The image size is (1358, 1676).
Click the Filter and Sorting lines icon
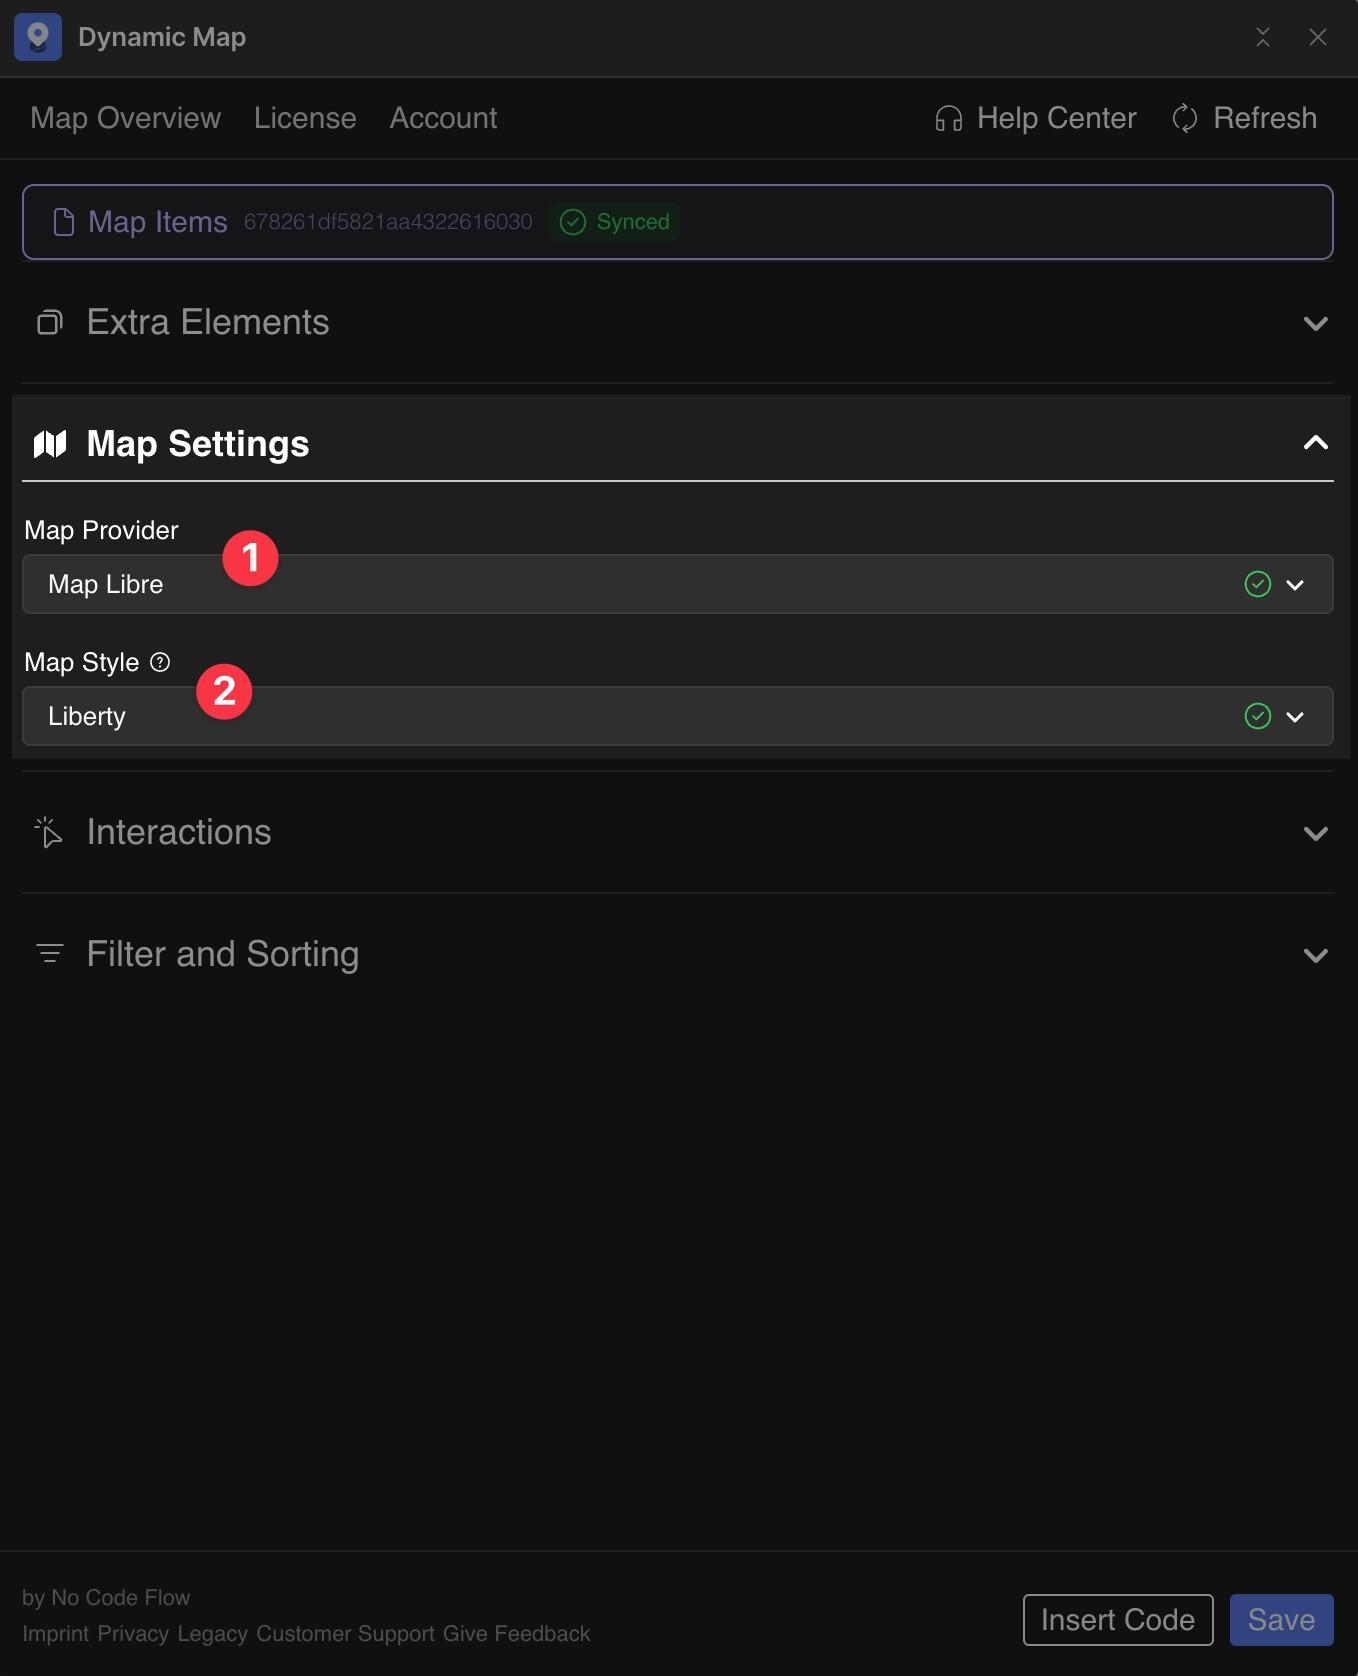[50, 954]
